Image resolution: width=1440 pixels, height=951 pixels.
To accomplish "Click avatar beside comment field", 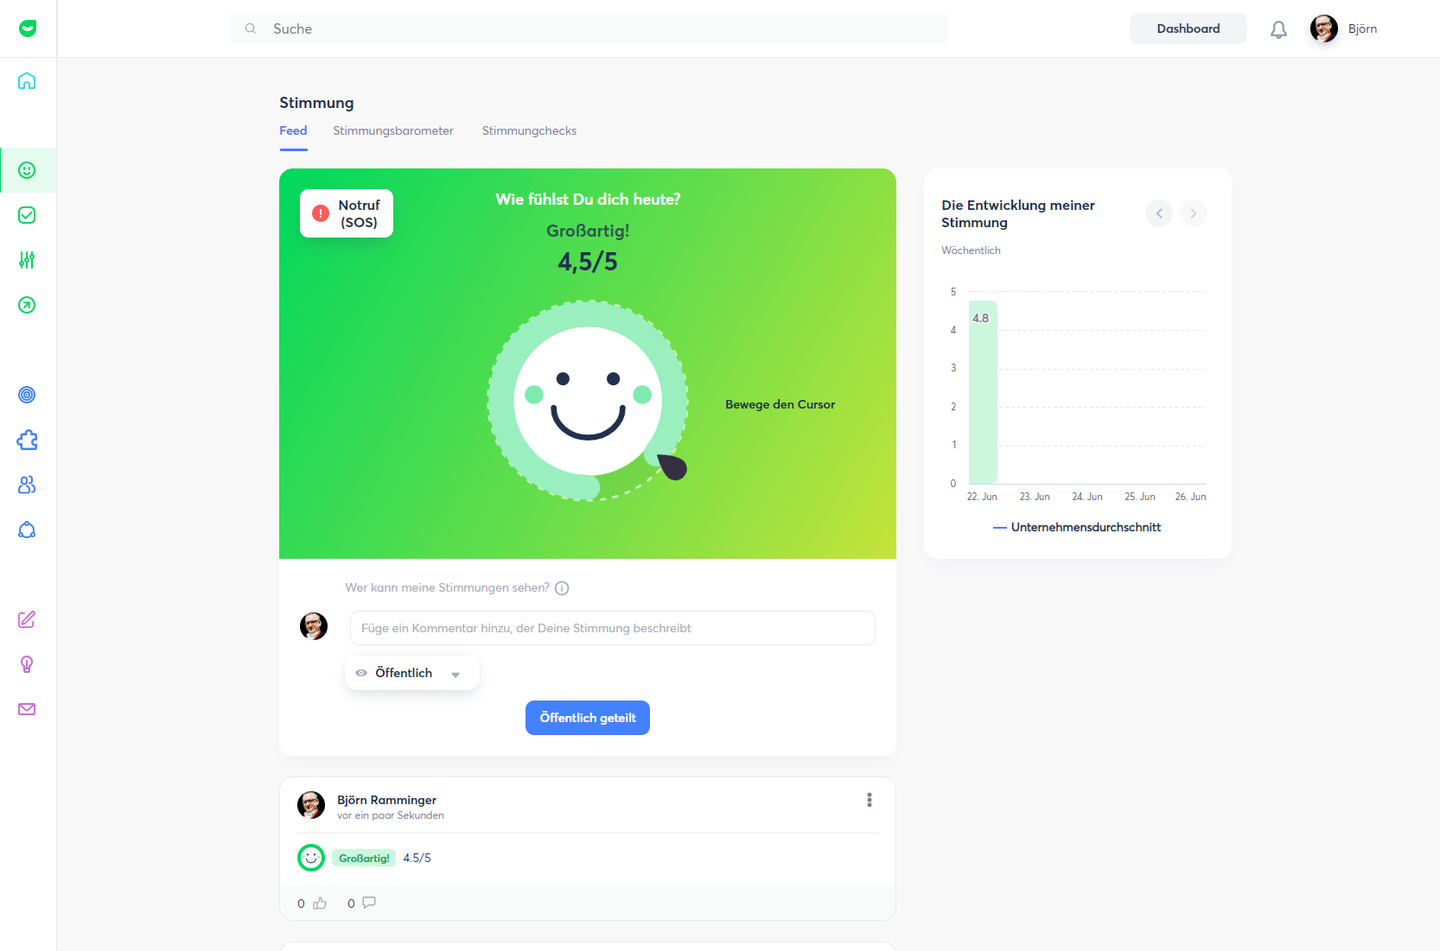I will (x=314, y=627).
